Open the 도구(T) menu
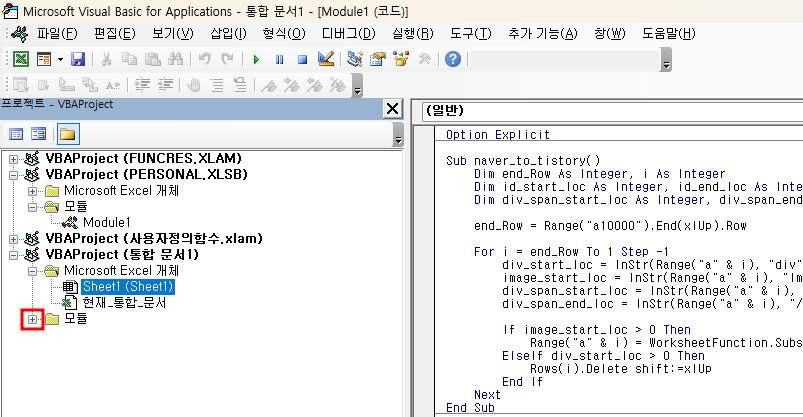 click(x=470, y=34)
